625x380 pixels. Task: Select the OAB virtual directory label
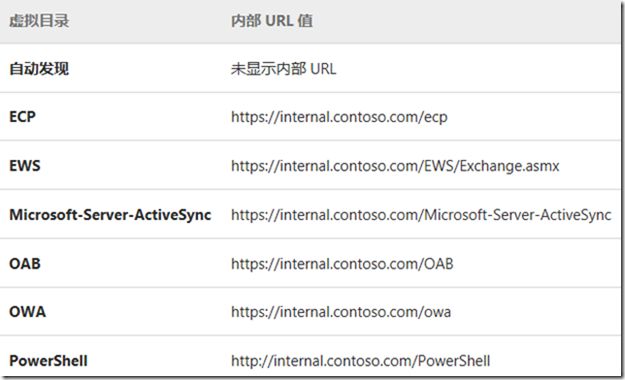[25, 264]
